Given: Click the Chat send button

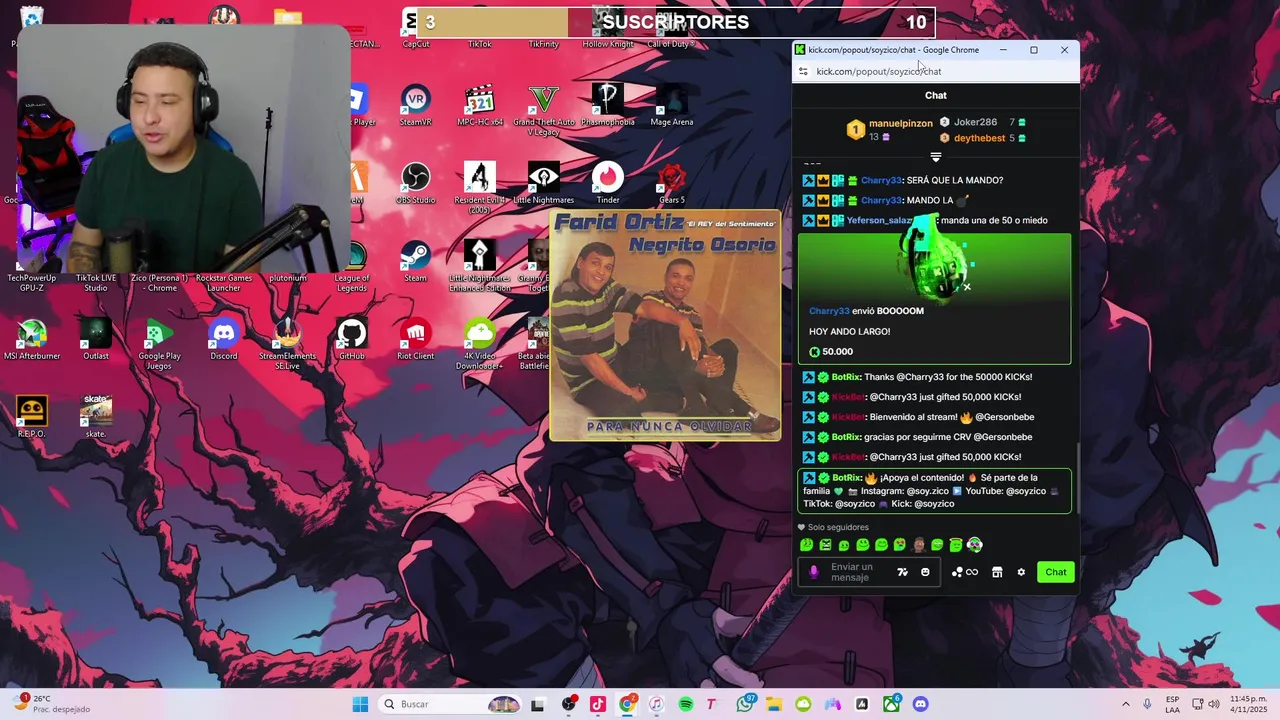Looking at the screenshot, I should tap(1056, 572).
